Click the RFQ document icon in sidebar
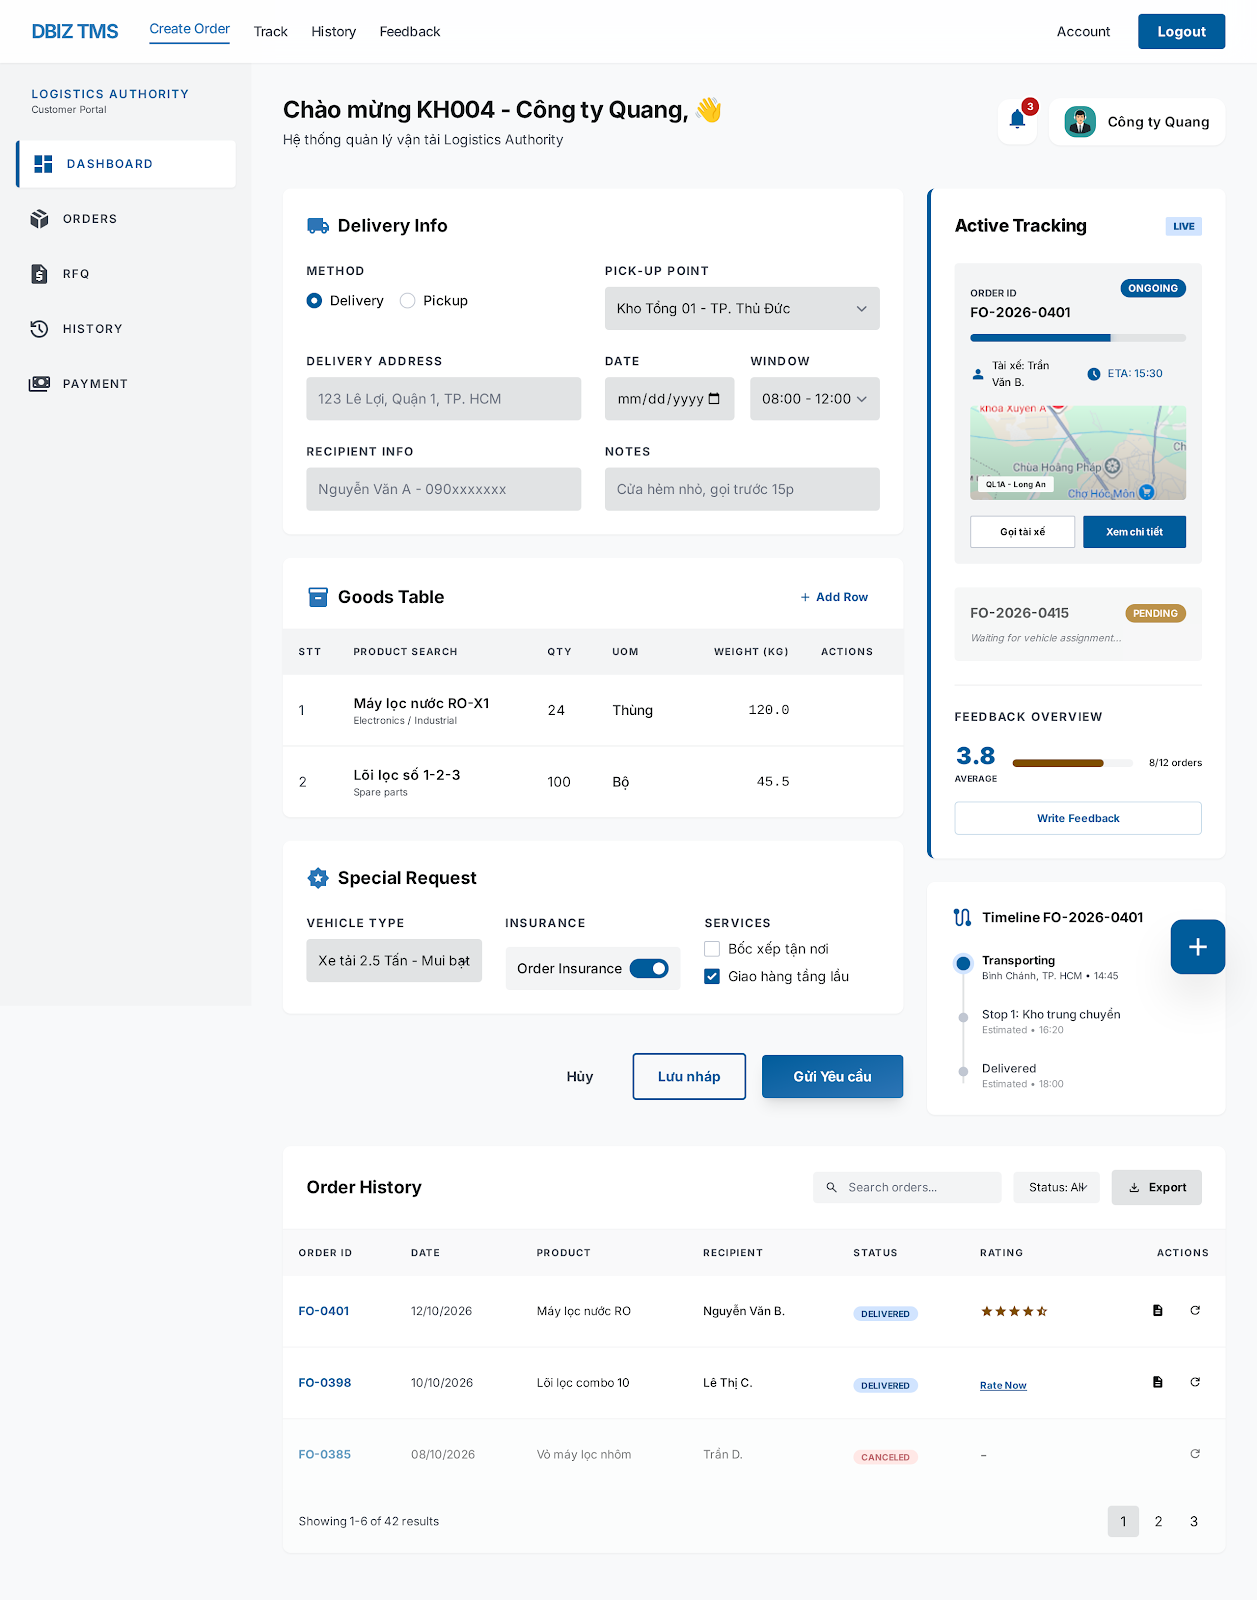The width and height of the screenshot is (1257, 1600). click(x=40, y=274)
